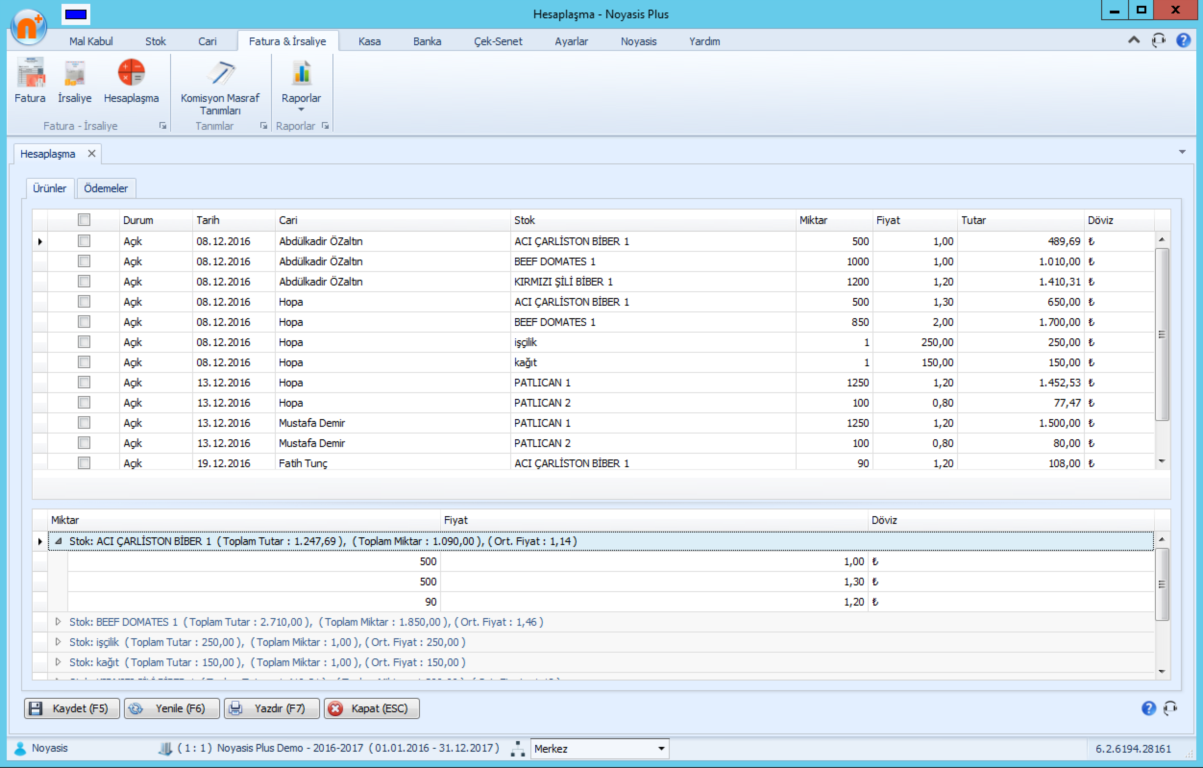The width and height of the screenshot is (1203, 768).
Task: Close with the Kapat (ESC) button
Action: (372, 708)
